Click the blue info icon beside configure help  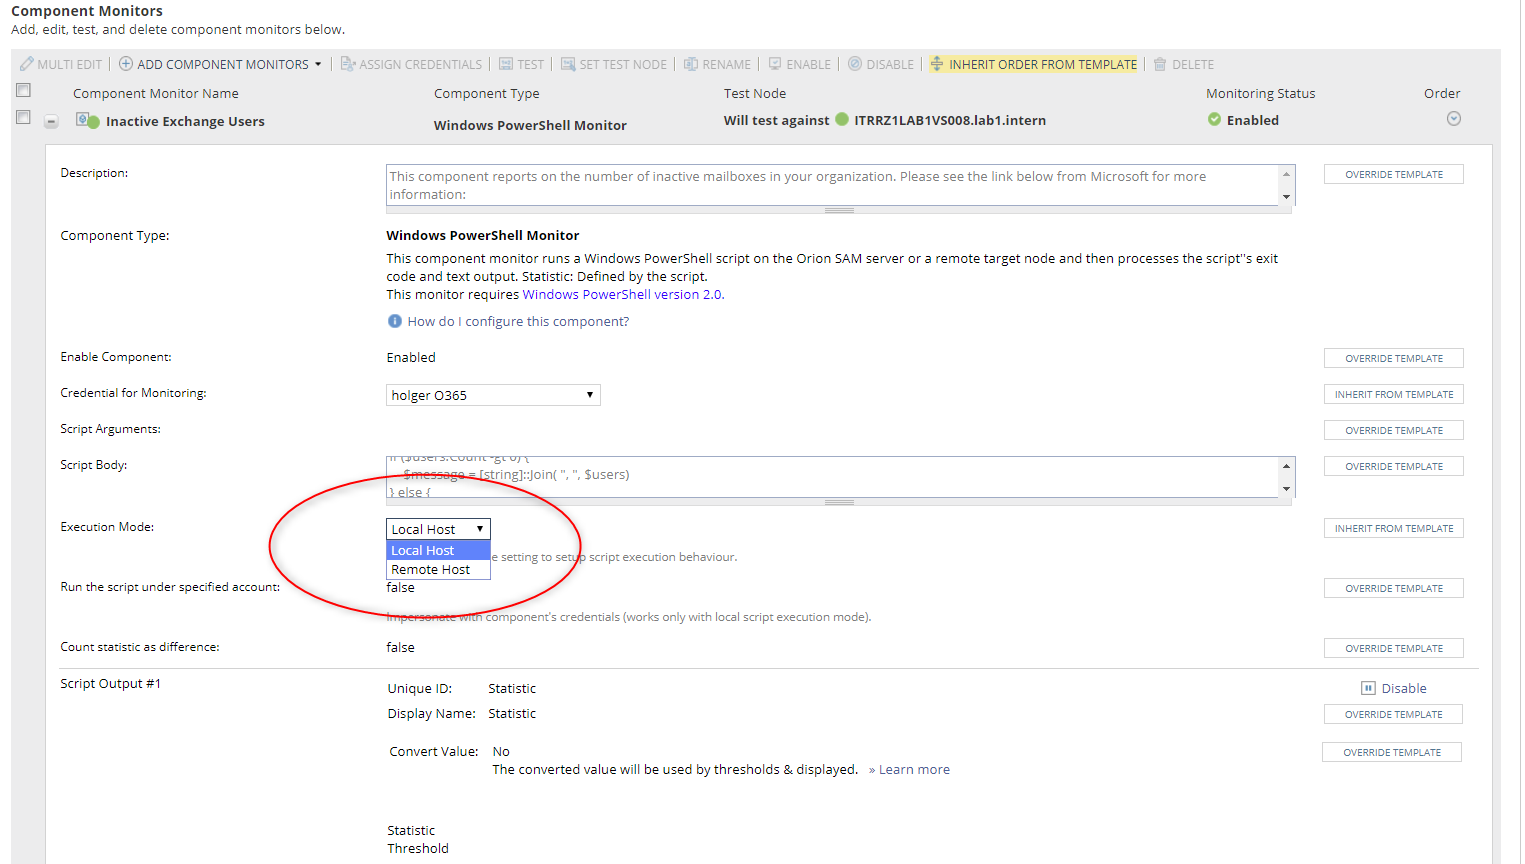[394, 321]
